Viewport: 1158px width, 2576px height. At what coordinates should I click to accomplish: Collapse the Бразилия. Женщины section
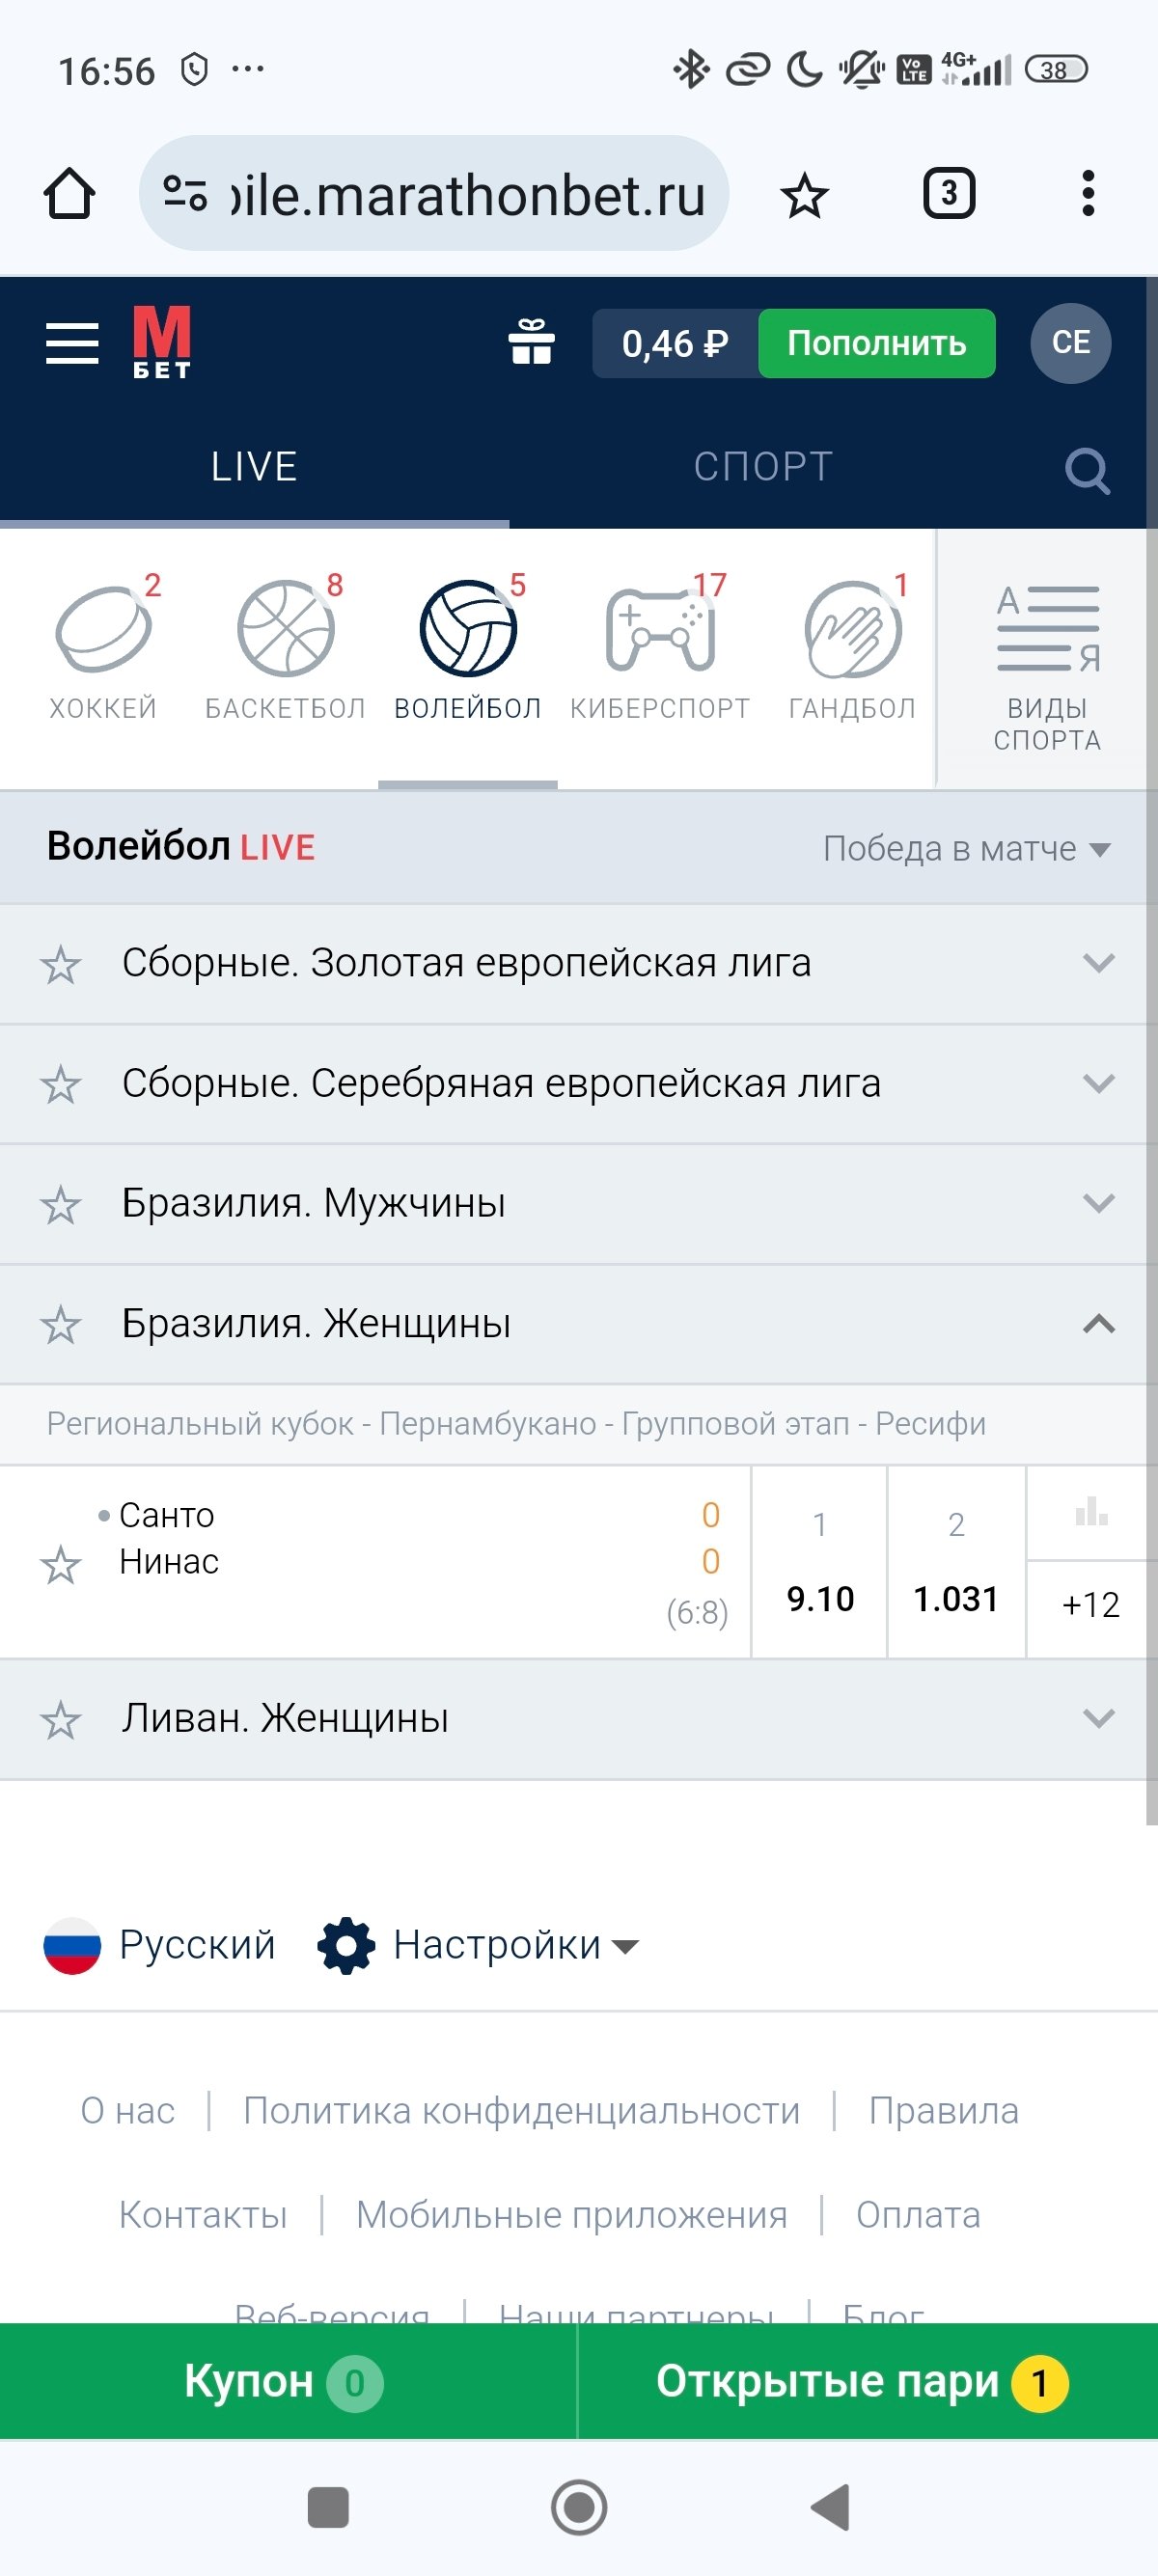(x=1098, y=1324)
